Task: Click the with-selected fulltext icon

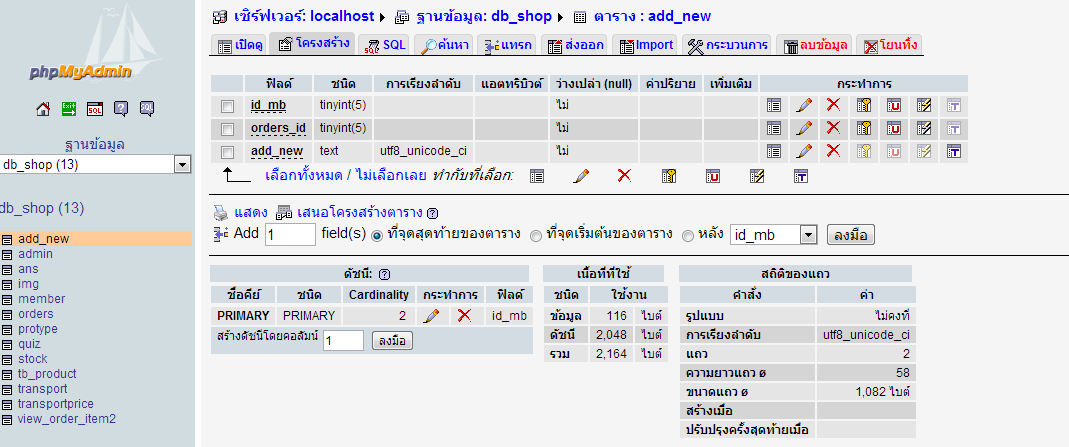Action: [x=800, y=176]
